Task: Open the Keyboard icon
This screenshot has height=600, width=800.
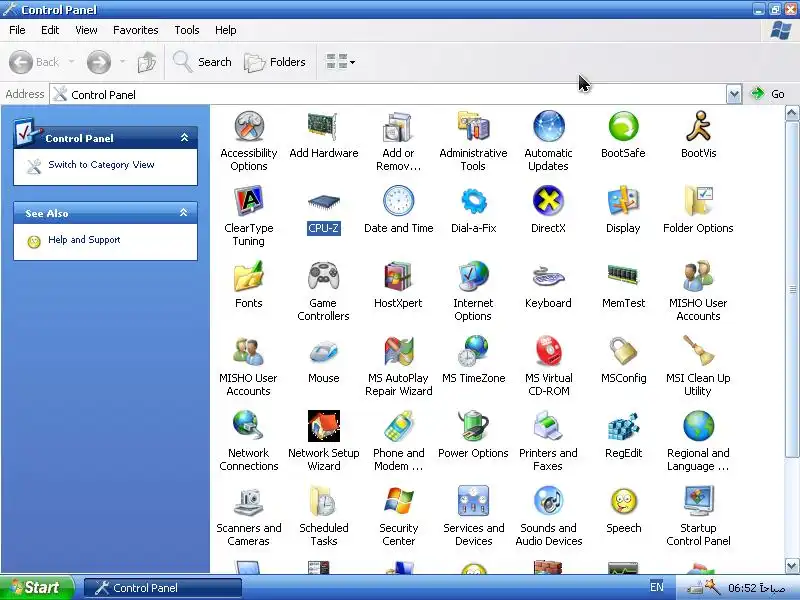Action: pos(548,276)
